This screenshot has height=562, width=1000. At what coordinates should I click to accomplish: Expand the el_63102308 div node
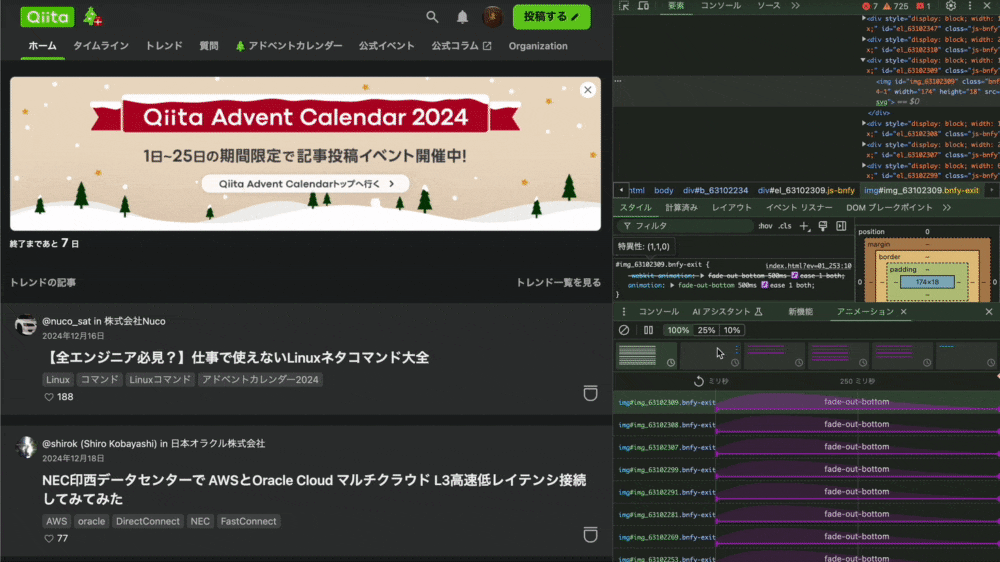864,123
